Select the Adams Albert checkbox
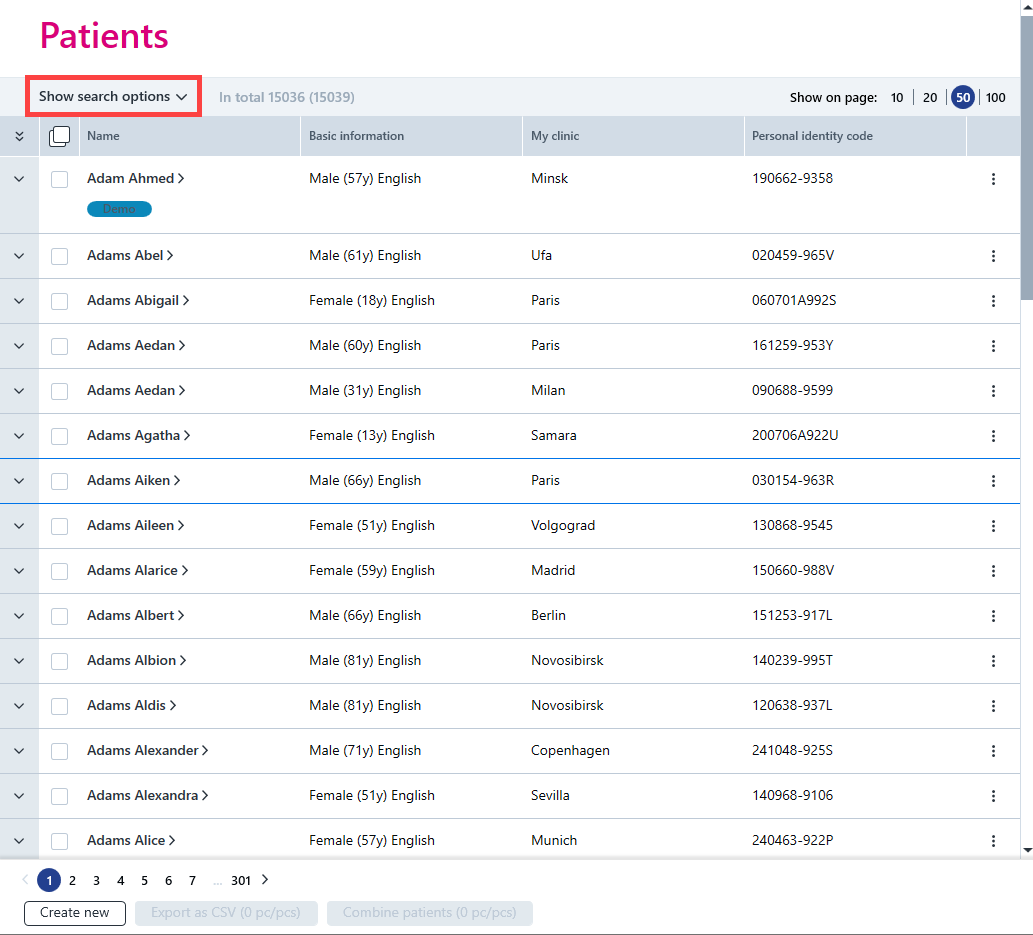1033x935 pixels. pyautogui.click(x=59, y=616)
